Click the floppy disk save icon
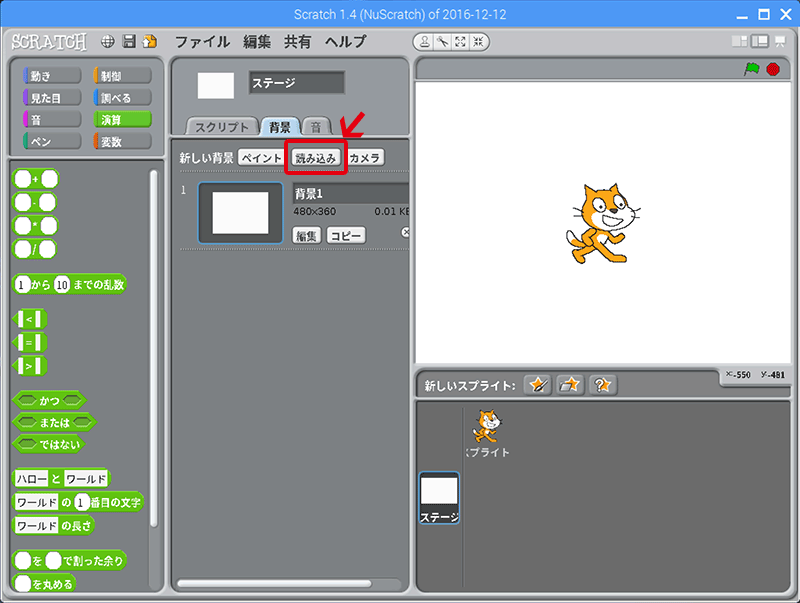Viewport: 800px width, 603px height. [129, 42]
